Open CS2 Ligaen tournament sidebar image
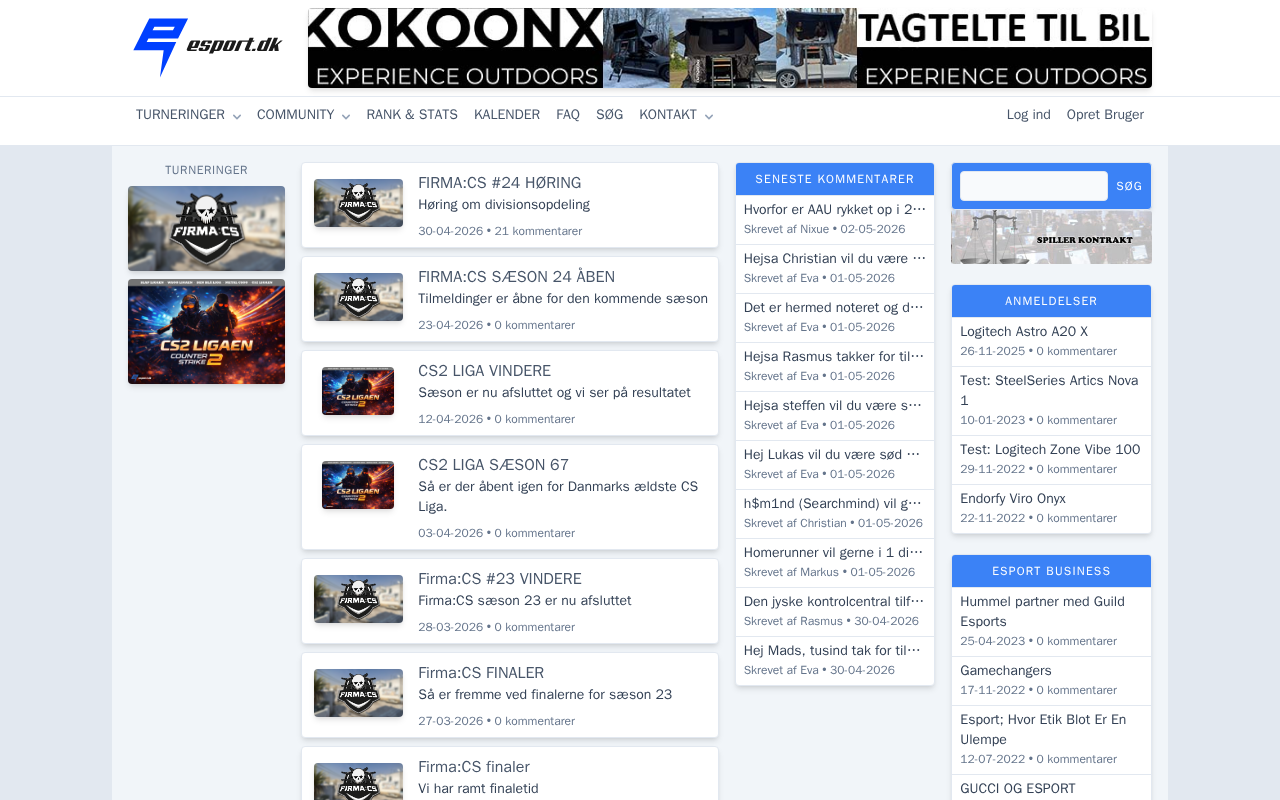 point(206,332)
